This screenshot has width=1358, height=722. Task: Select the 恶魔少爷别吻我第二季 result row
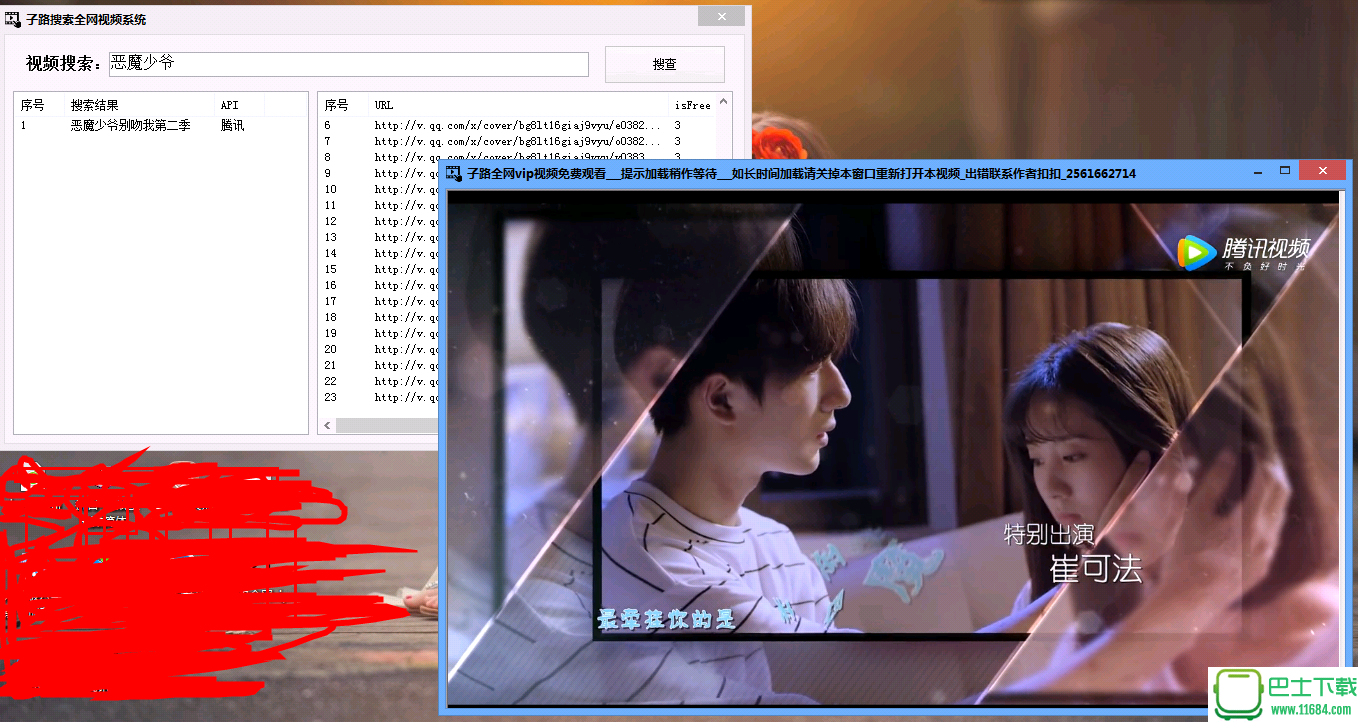point(160,125)
